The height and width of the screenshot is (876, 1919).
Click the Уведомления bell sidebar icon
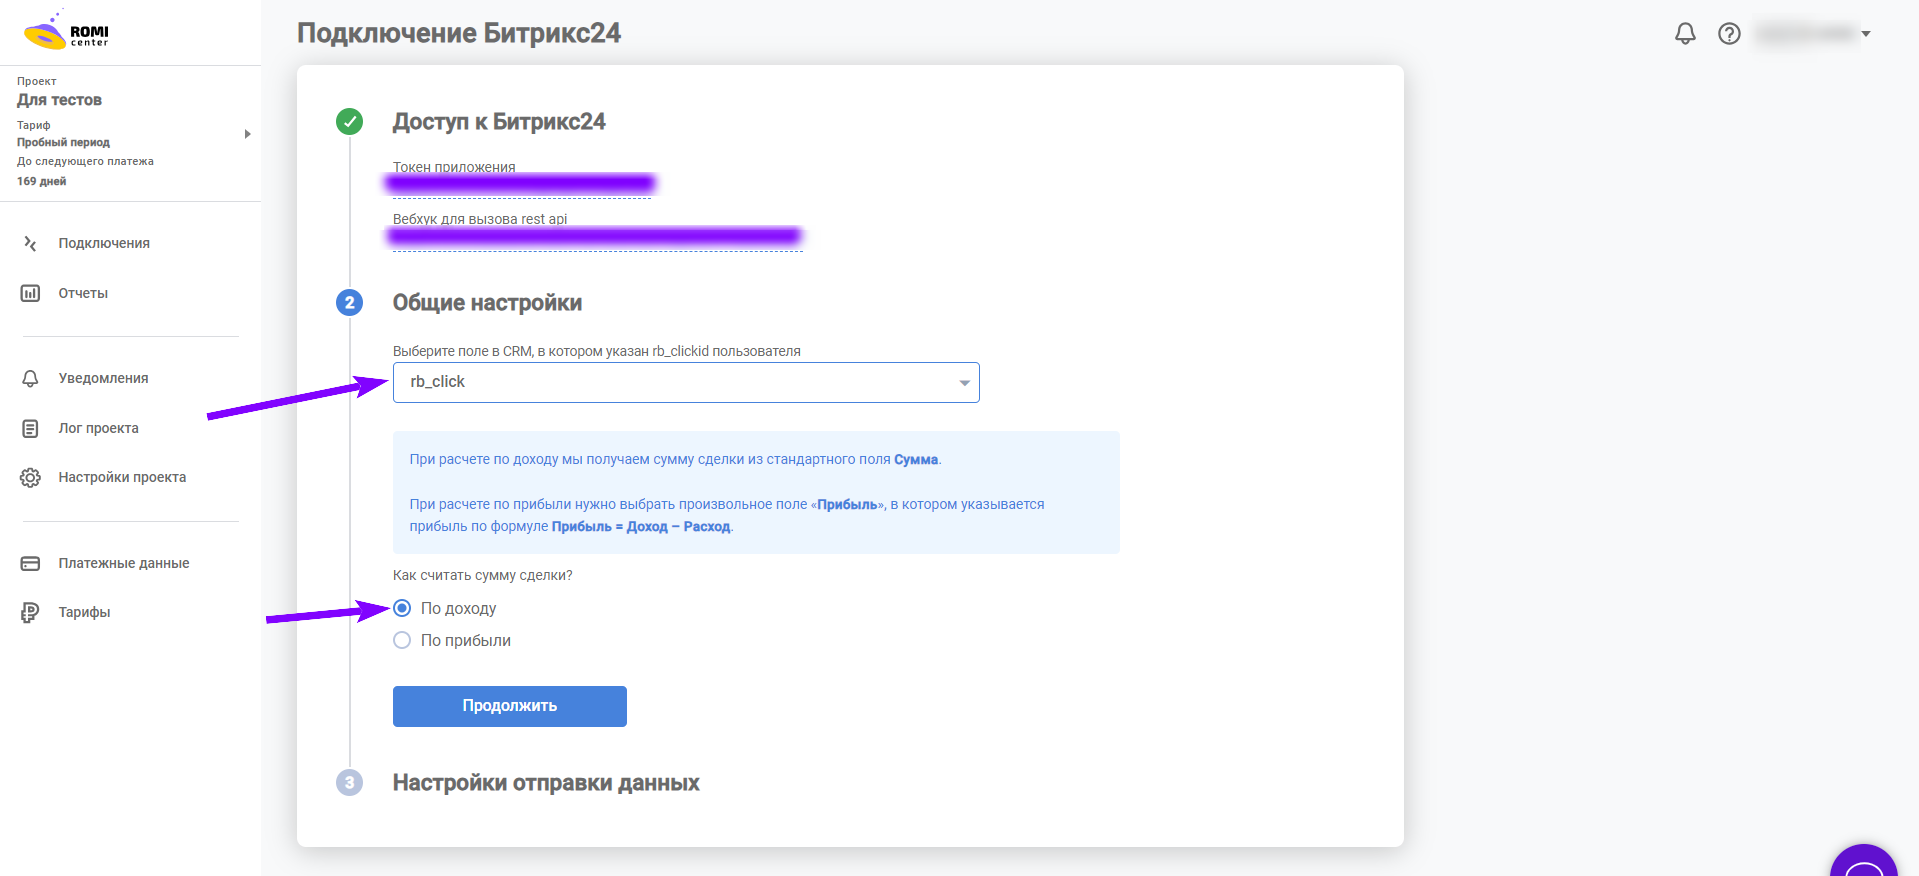tap(30, 378)
